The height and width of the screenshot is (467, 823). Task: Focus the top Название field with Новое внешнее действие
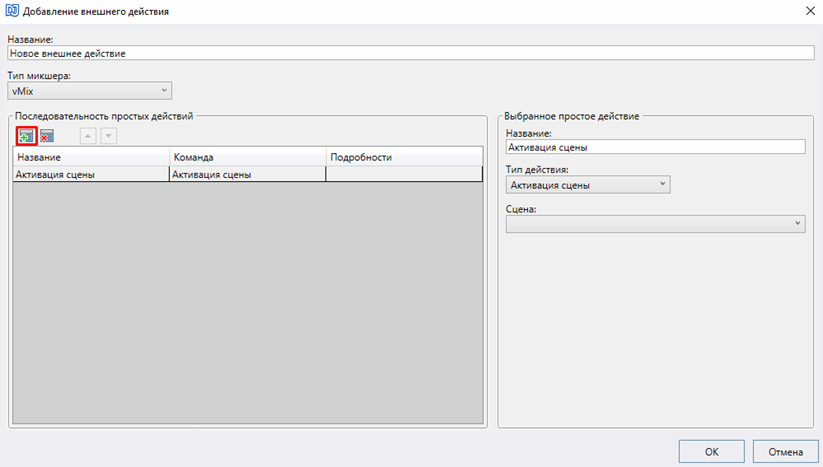411,53
